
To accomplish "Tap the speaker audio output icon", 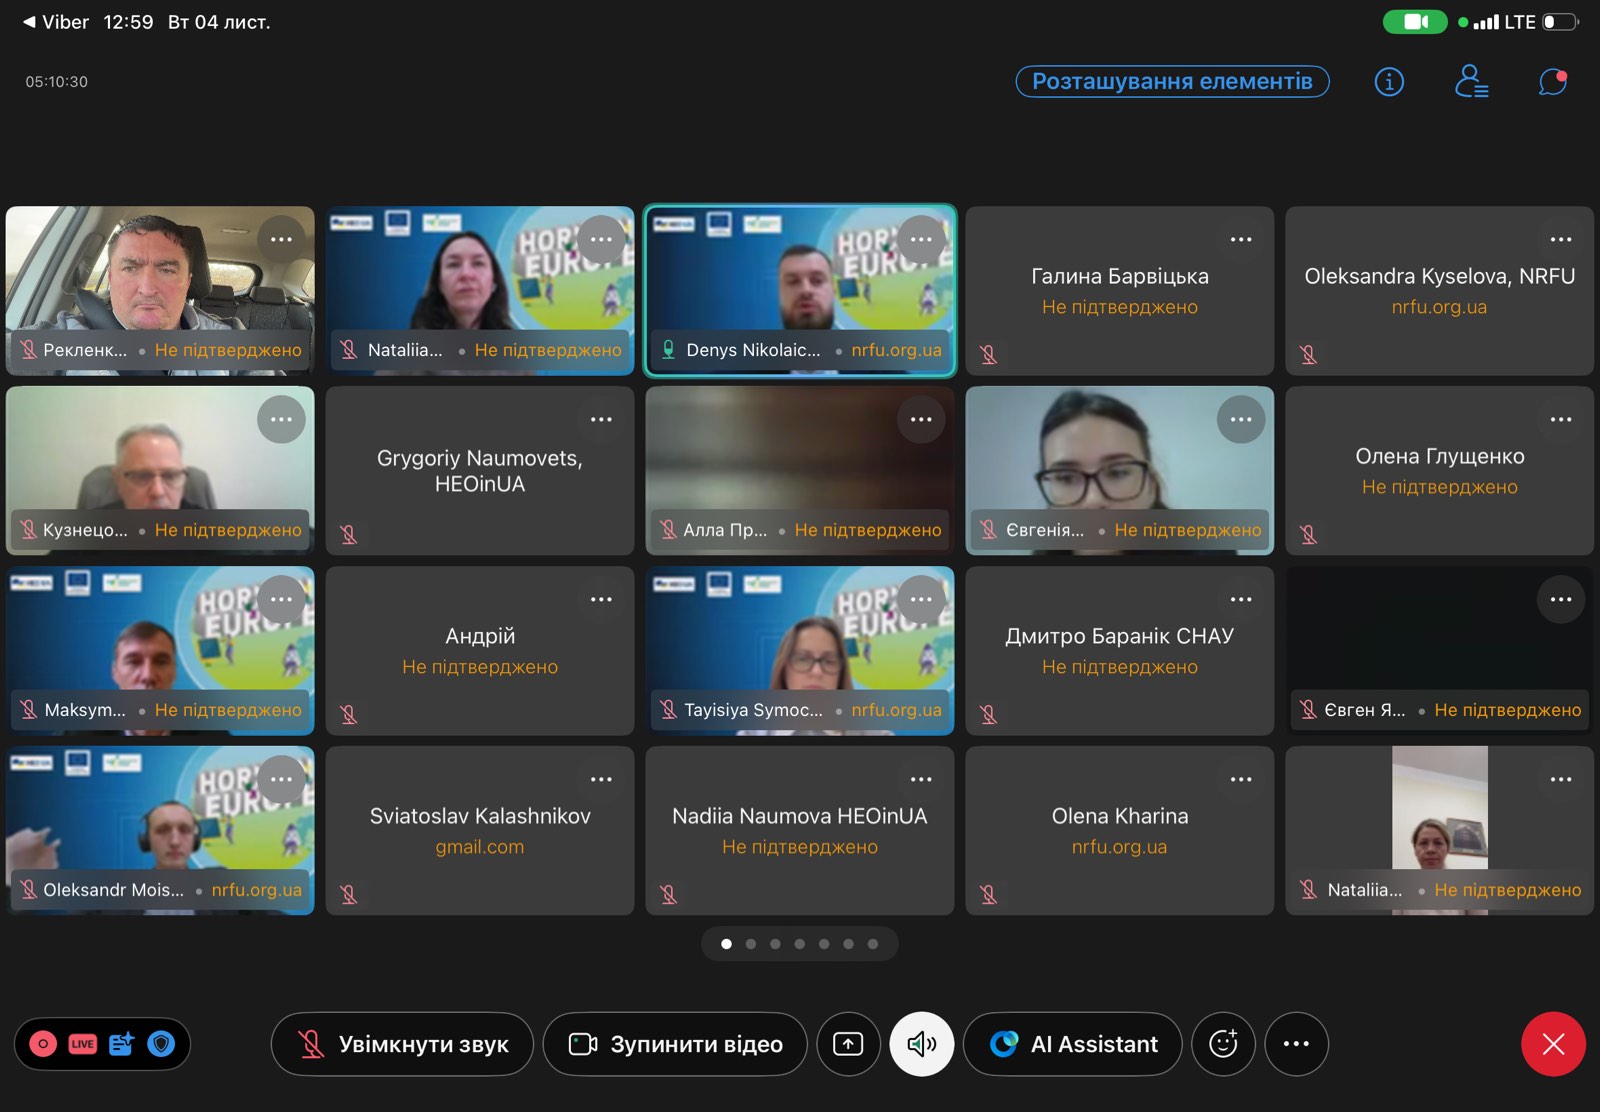I will pyautogui.click(x=921, y=1044).
